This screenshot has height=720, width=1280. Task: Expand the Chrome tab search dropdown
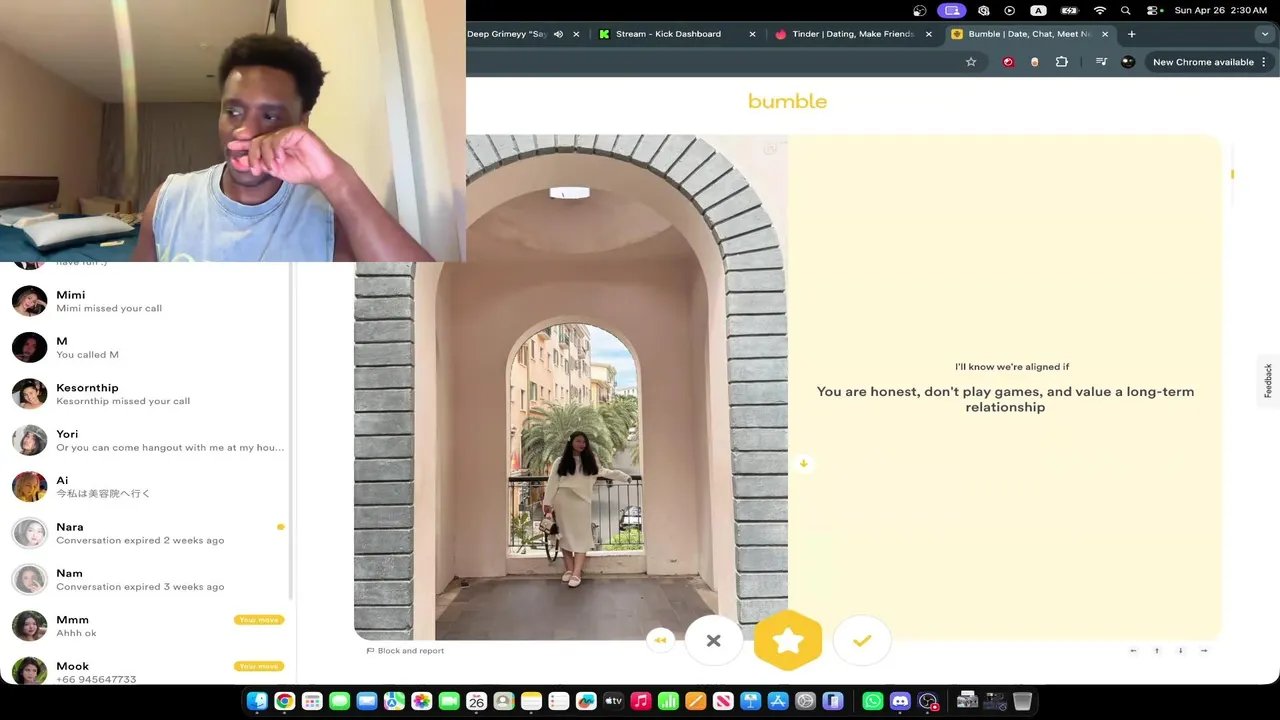[1264, 34]
